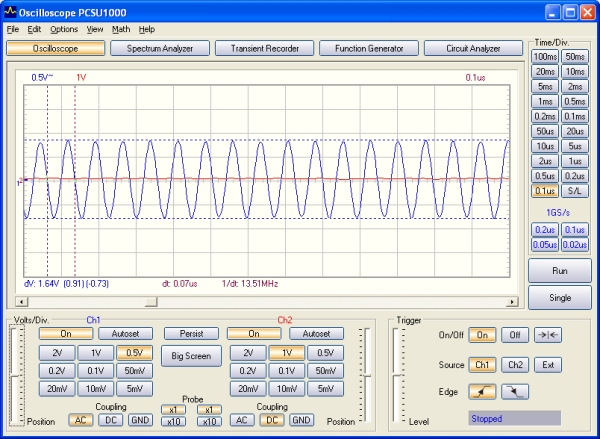This screenshot has height=439, width=600.
Task: Set time base to 1ms per division
Action: pos(545,101)
